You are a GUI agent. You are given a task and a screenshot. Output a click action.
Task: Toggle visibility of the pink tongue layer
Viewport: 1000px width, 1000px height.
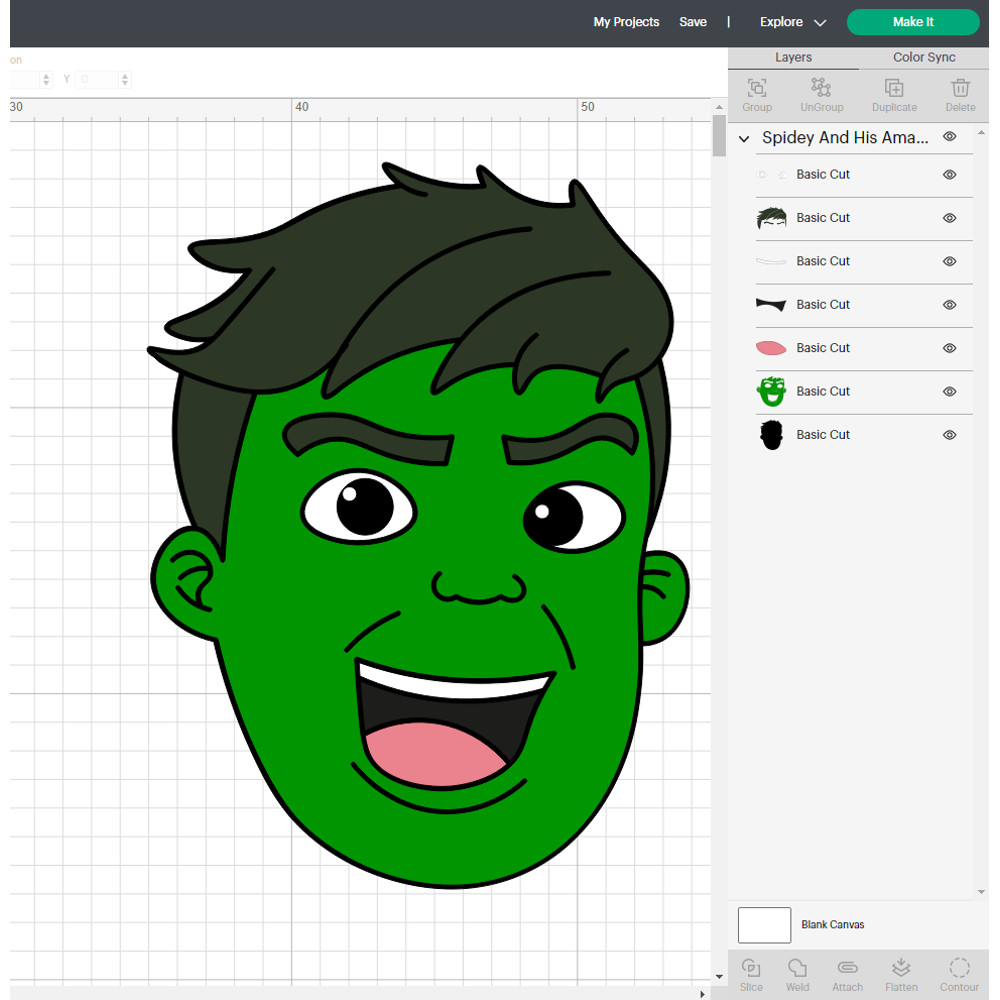pos(950,348)
